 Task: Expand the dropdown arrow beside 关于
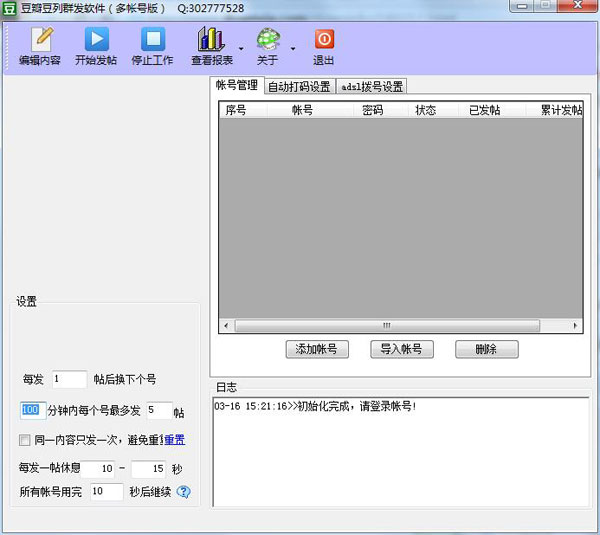pos(293,49)
